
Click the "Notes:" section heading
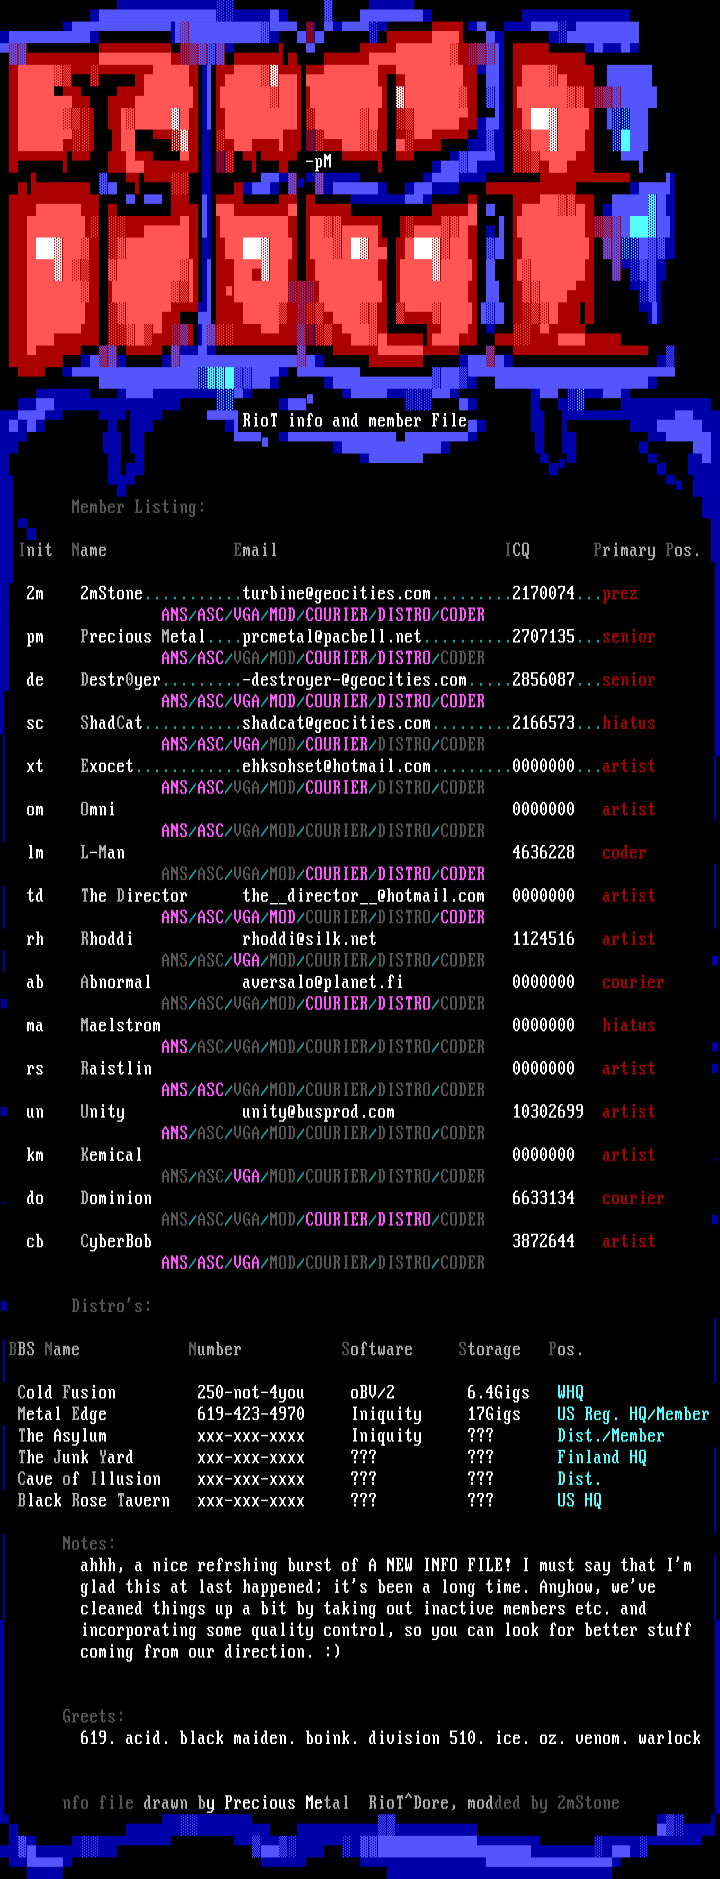[x=88, y=1543]
